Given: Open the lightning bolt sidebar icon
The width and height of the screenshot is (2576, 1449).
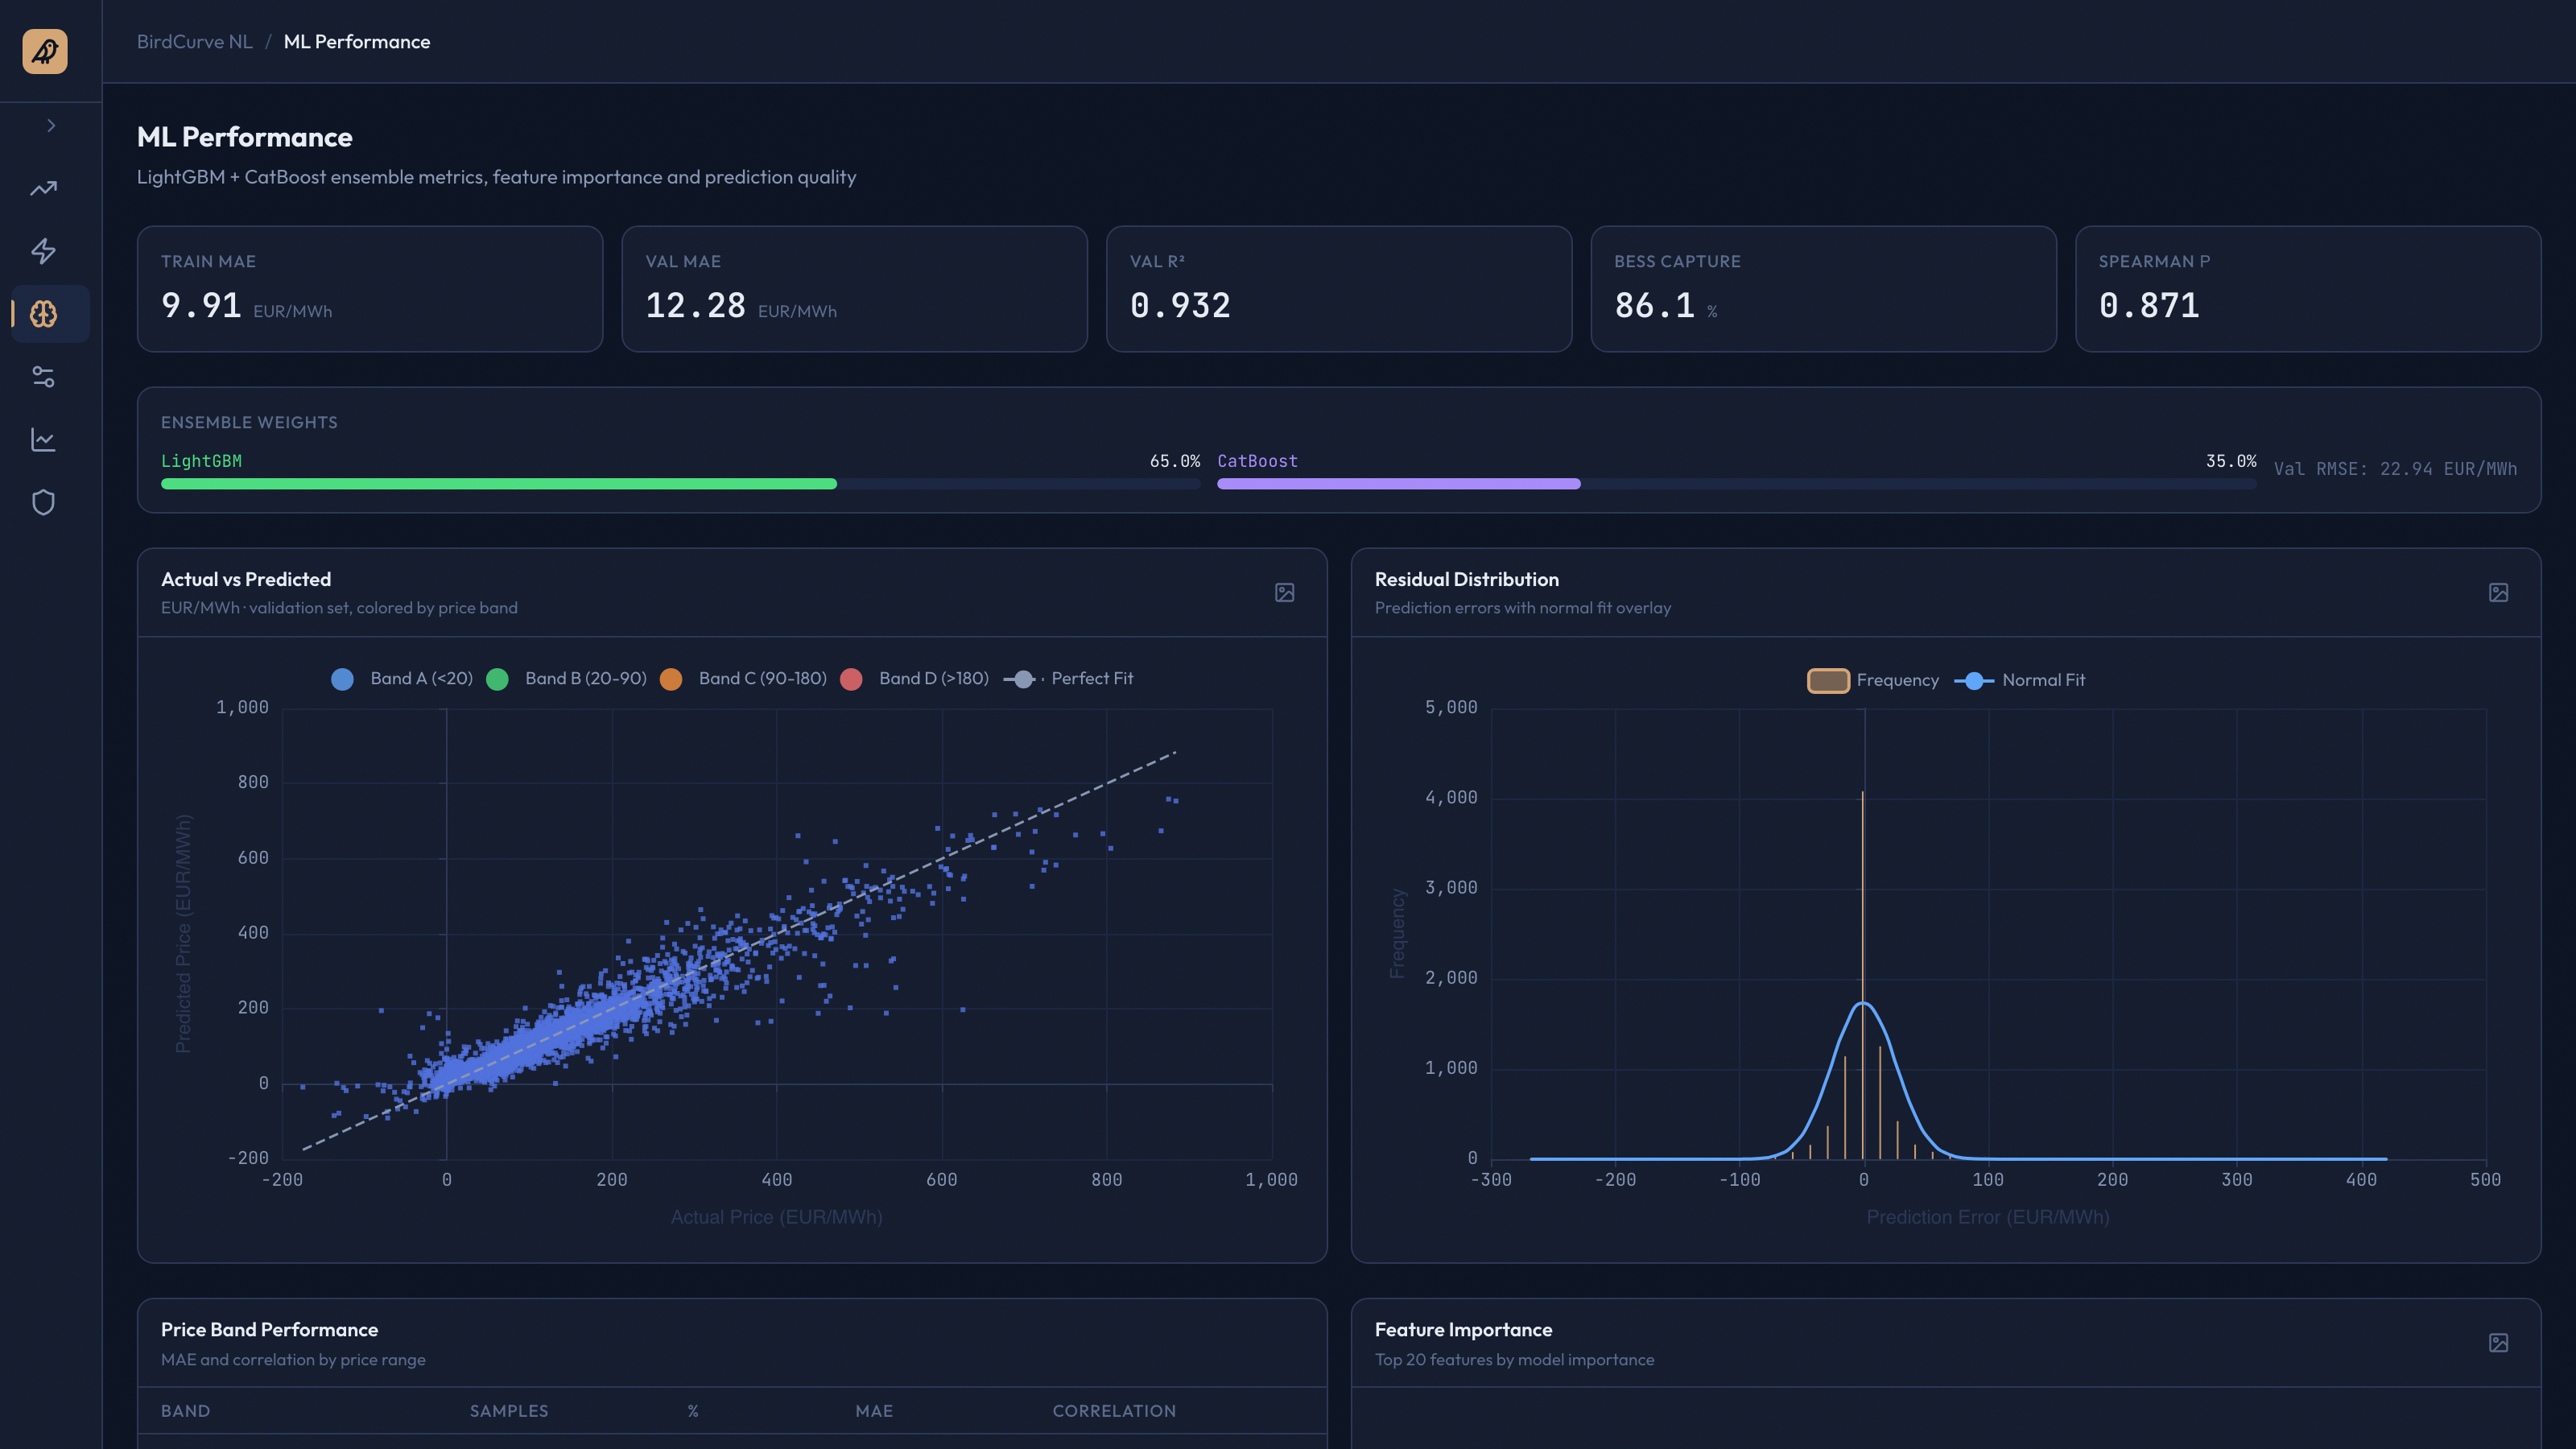Looking at the screenshot, I should pos(44,251).
